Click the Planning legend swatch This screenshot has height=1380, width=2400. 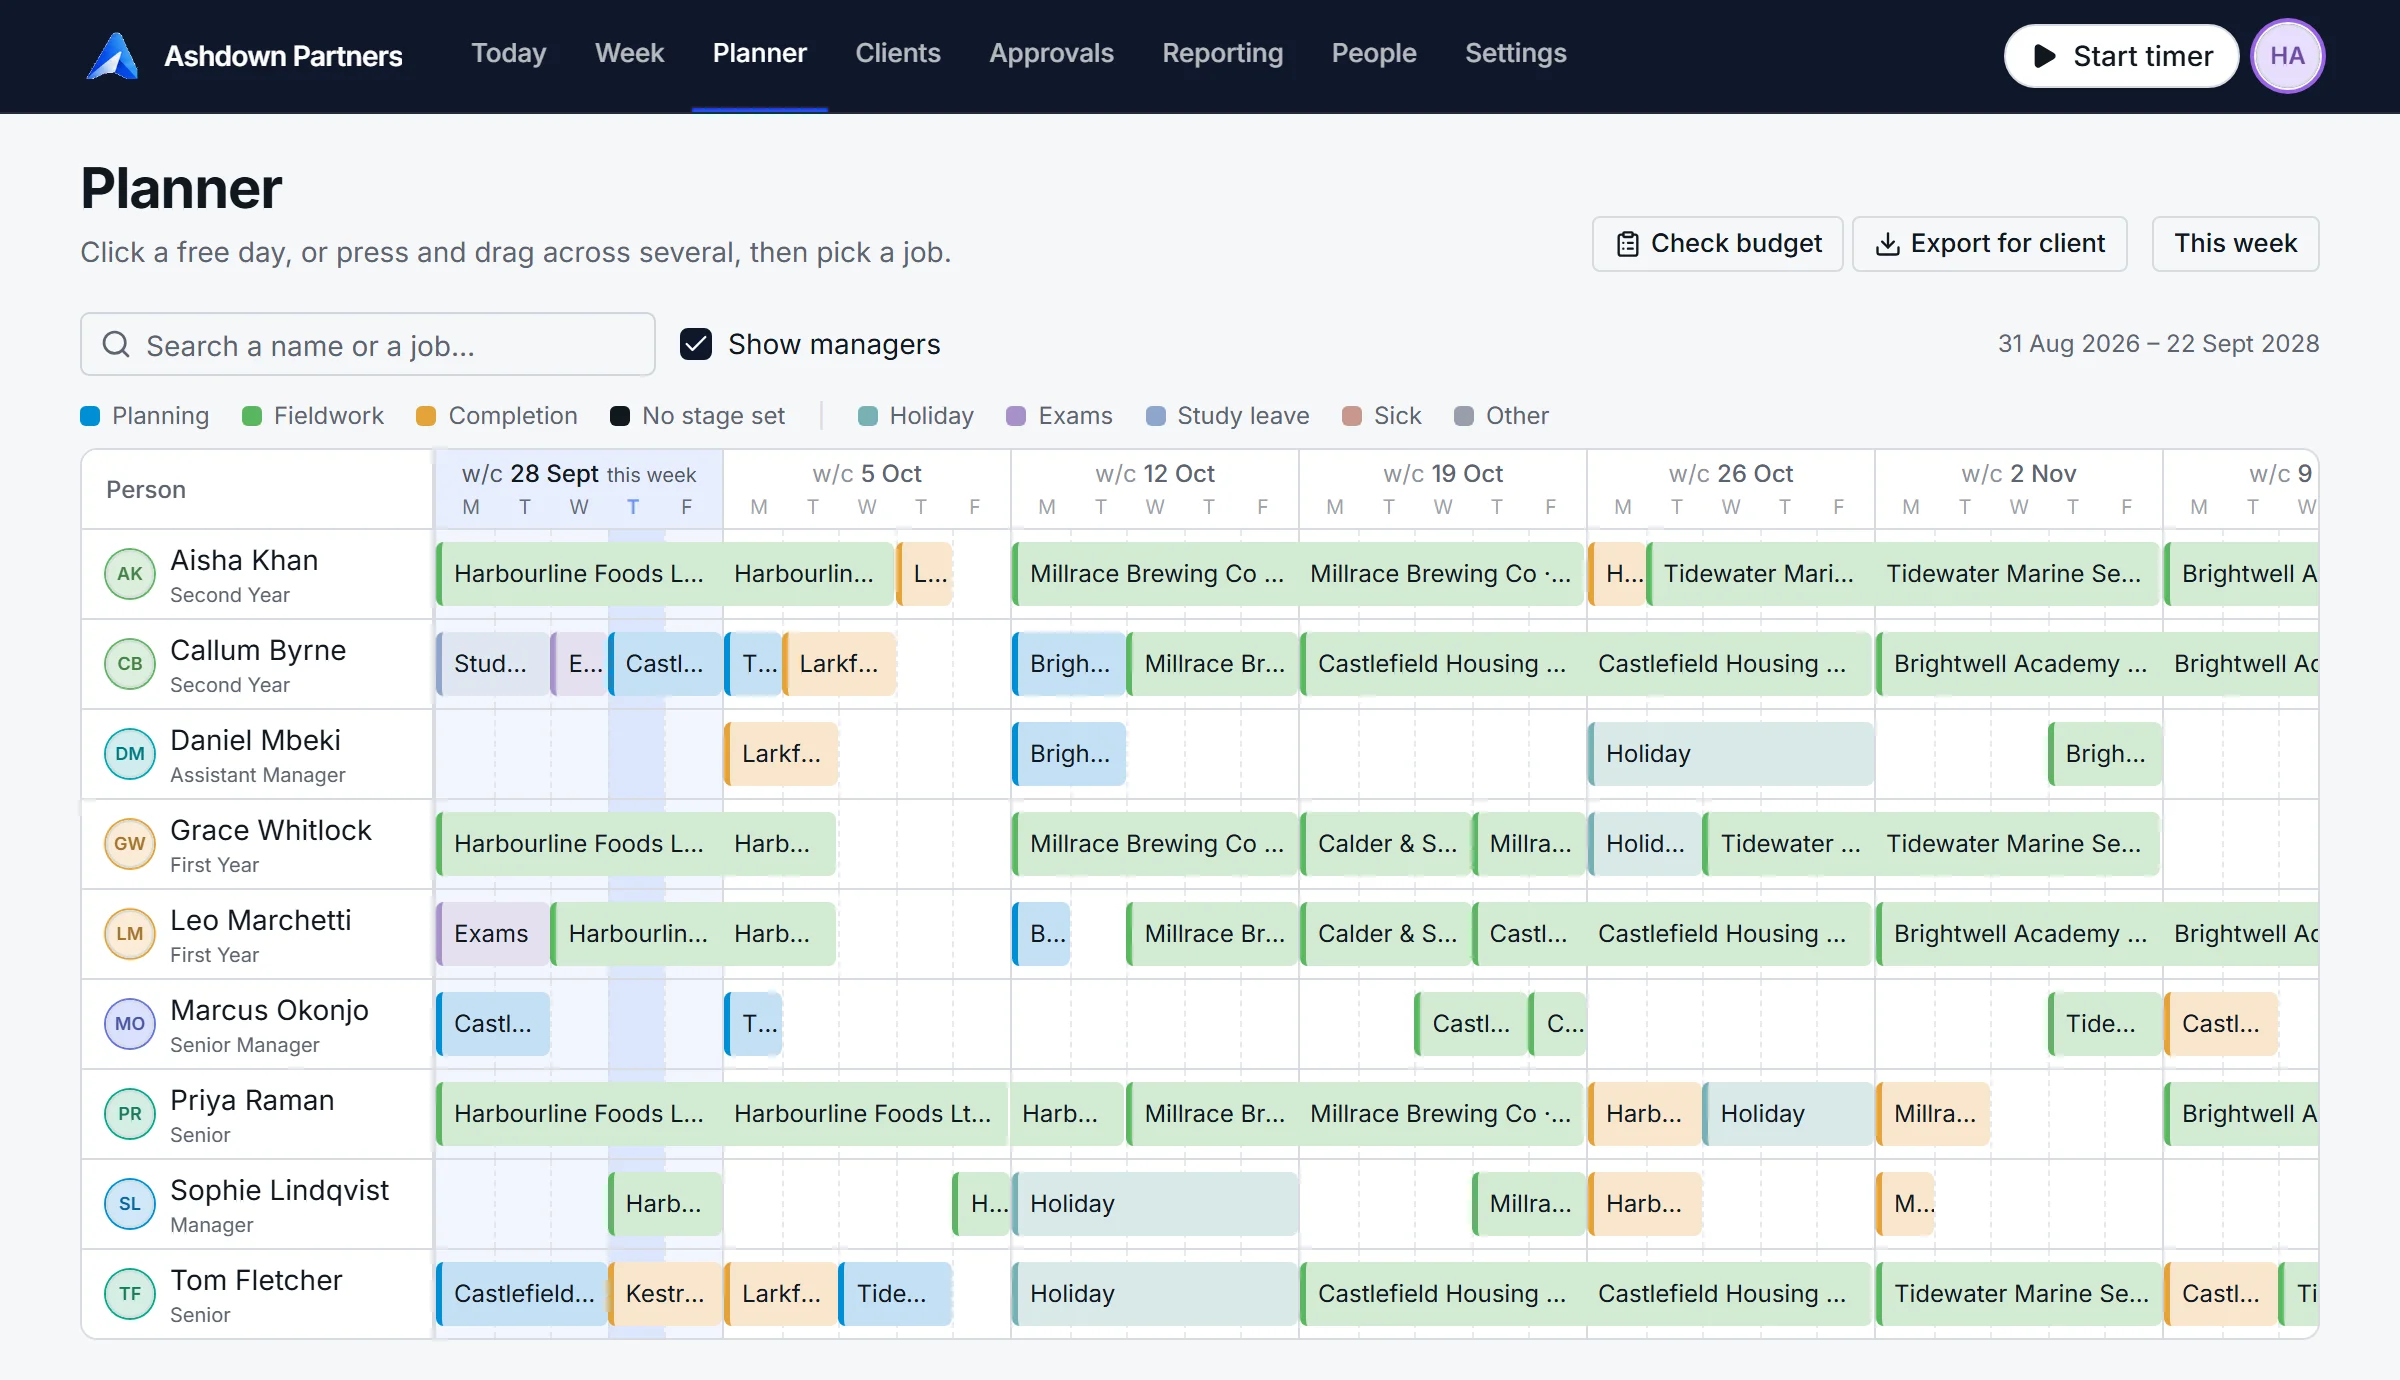point(90,416)
